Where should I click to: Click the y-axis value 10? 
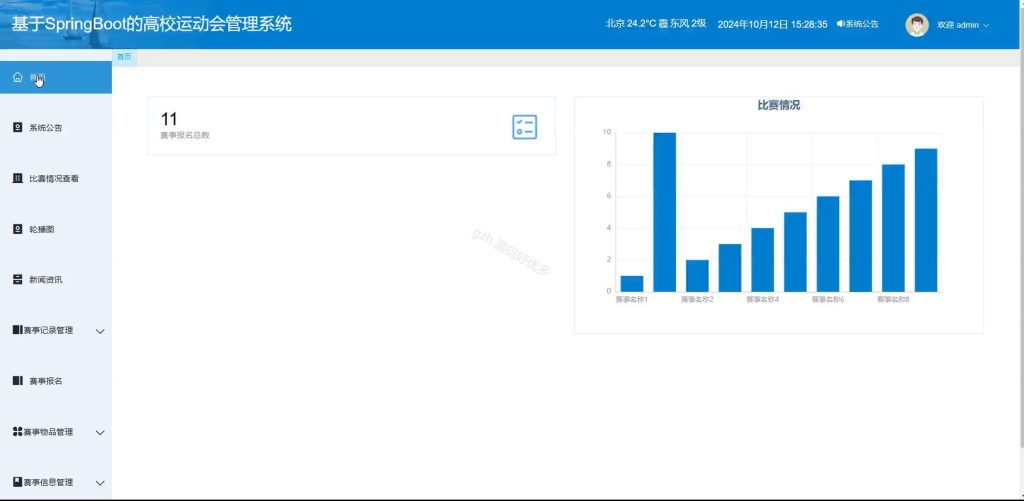point(607,133)
